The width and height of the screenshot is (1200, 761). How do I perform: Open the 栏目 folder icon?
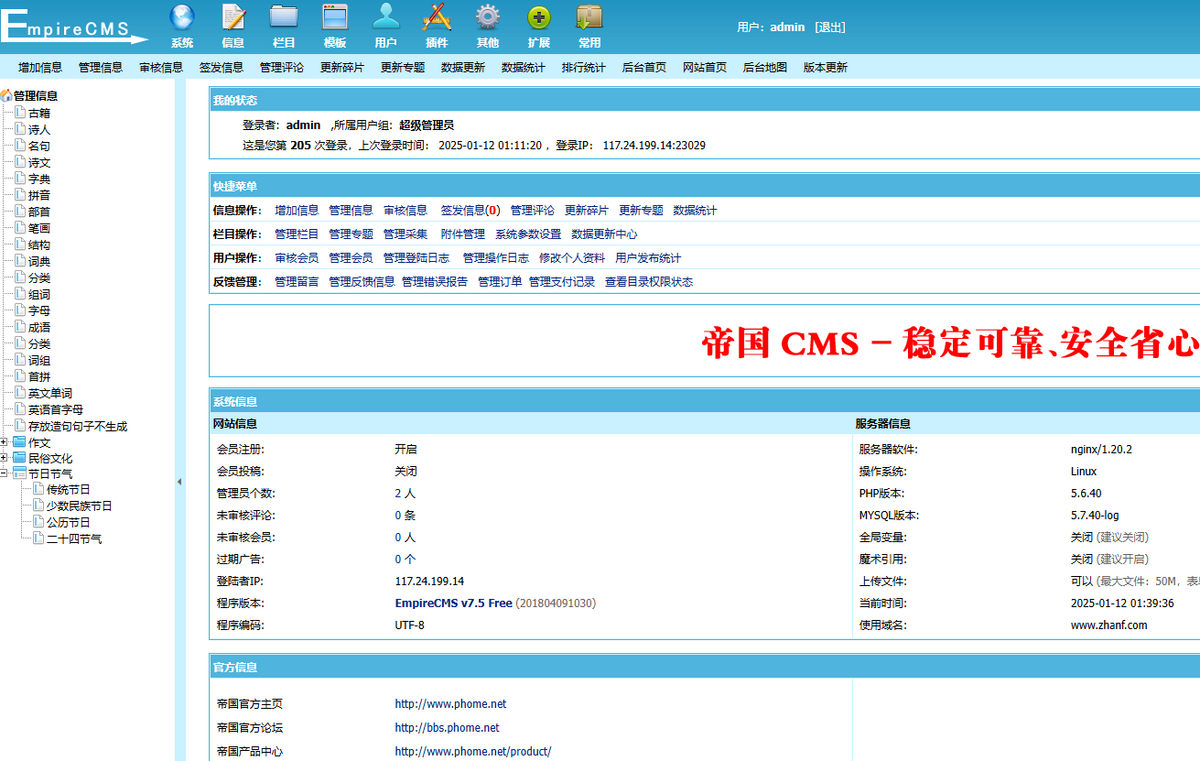click(284, 17)
